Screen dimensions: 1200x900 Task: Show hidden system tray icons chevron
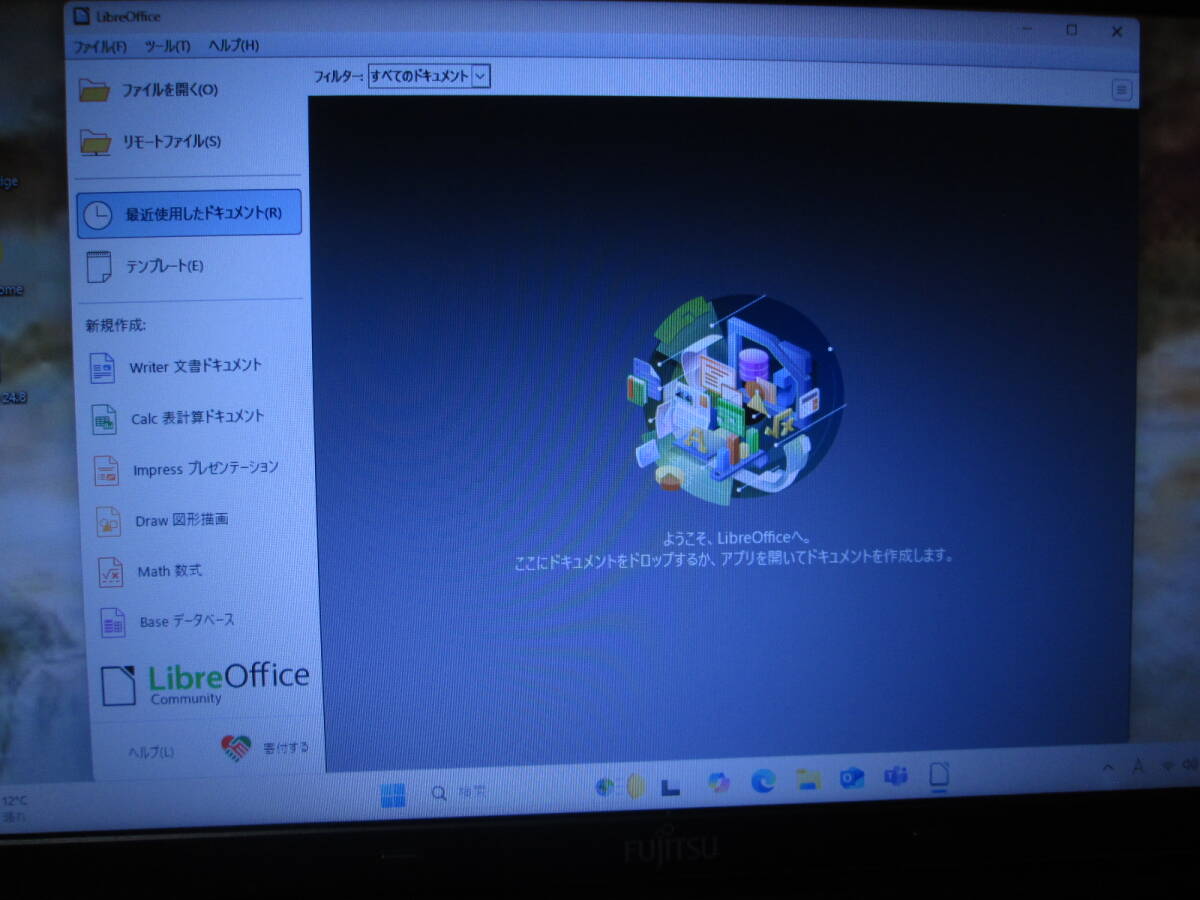click(x=1108, y=768)
